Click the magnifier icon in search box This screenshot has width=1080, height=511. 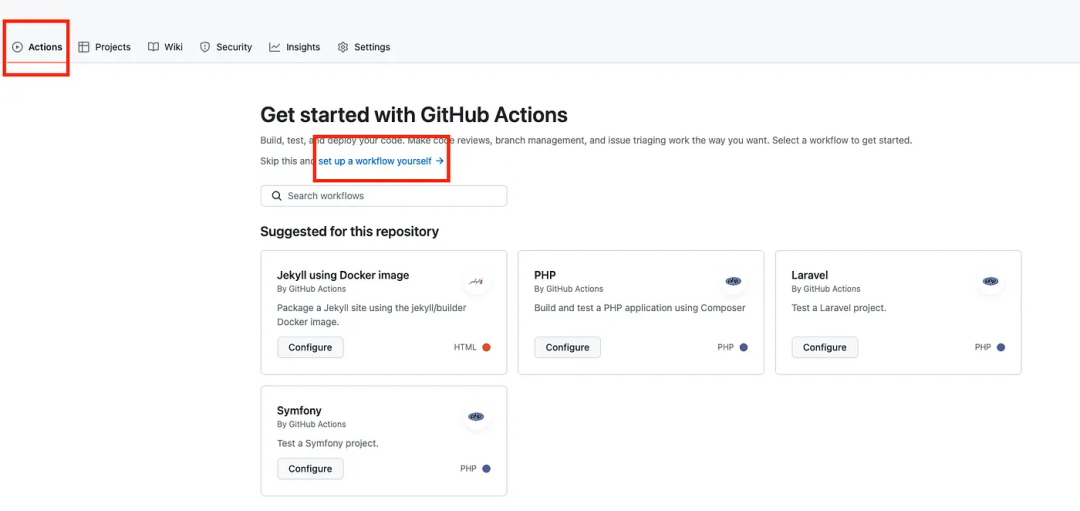click(277, 196)
